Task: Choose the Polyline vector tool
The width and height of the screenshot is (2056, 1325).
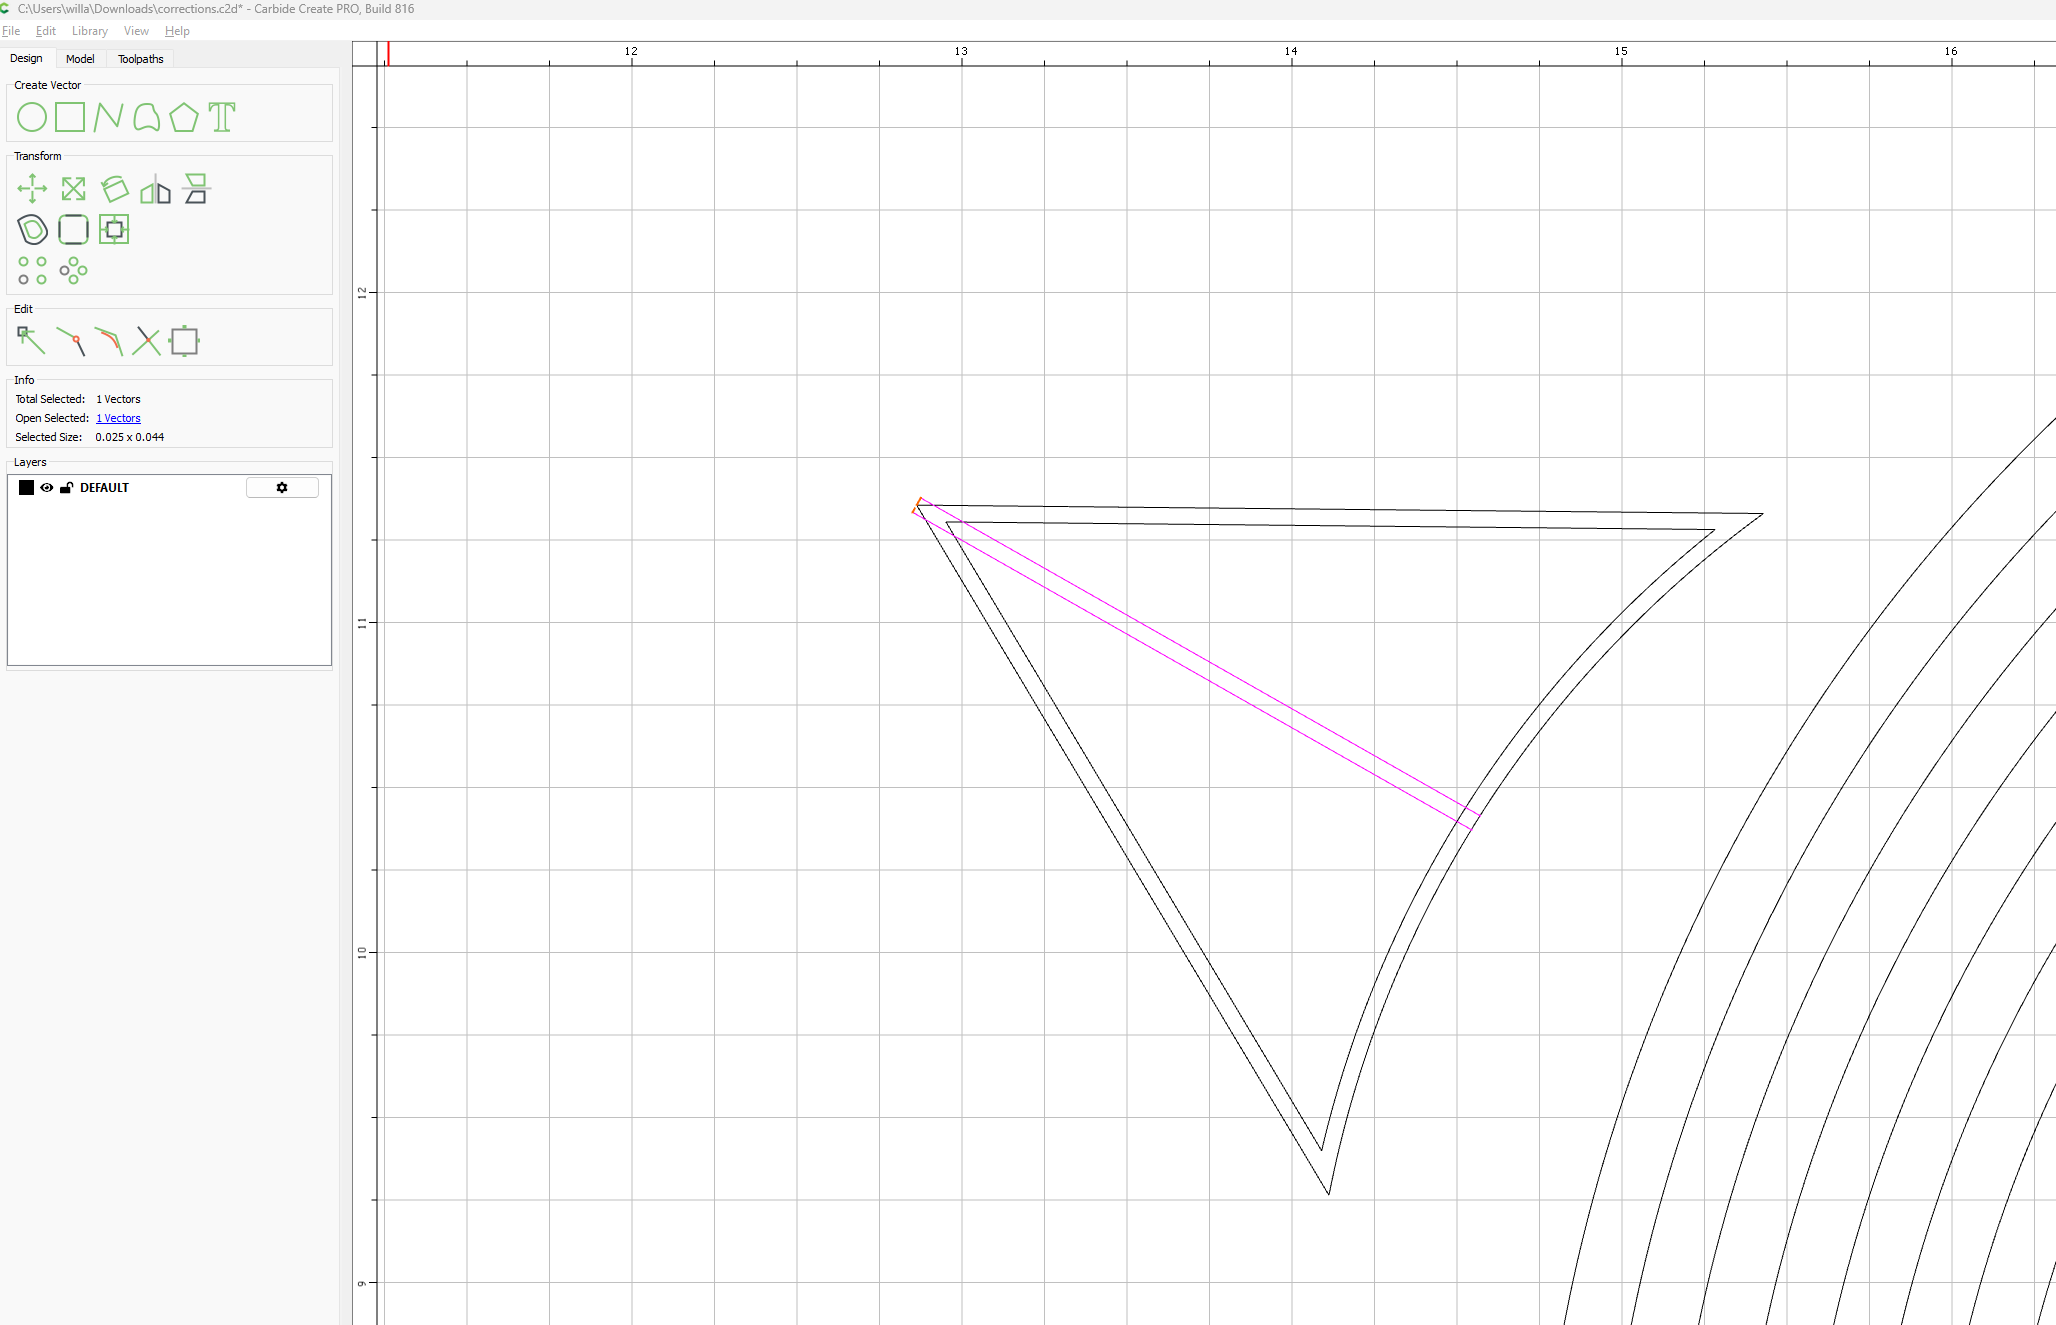Action: pyautogui.click(x=108, y=118)
